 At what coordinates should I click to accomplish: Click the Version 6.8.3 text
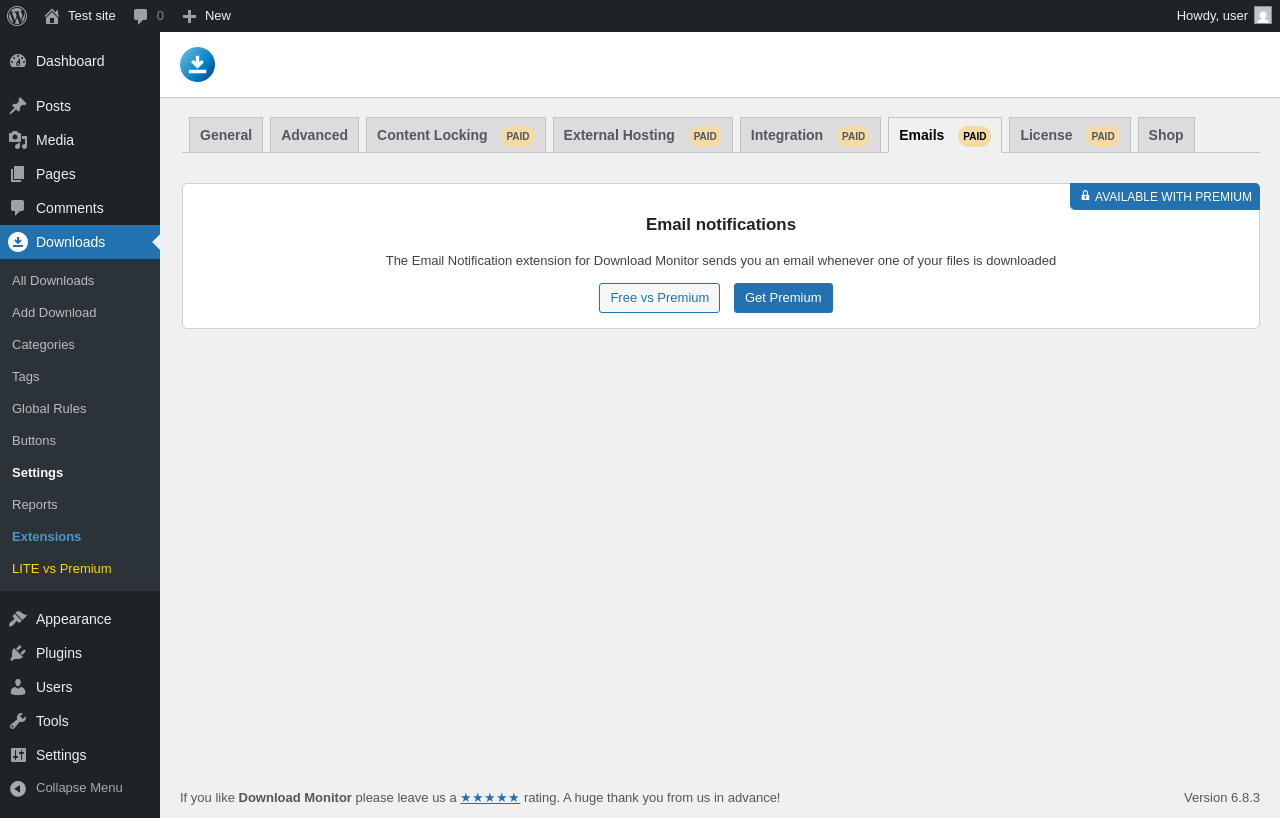click(1222, 798)
